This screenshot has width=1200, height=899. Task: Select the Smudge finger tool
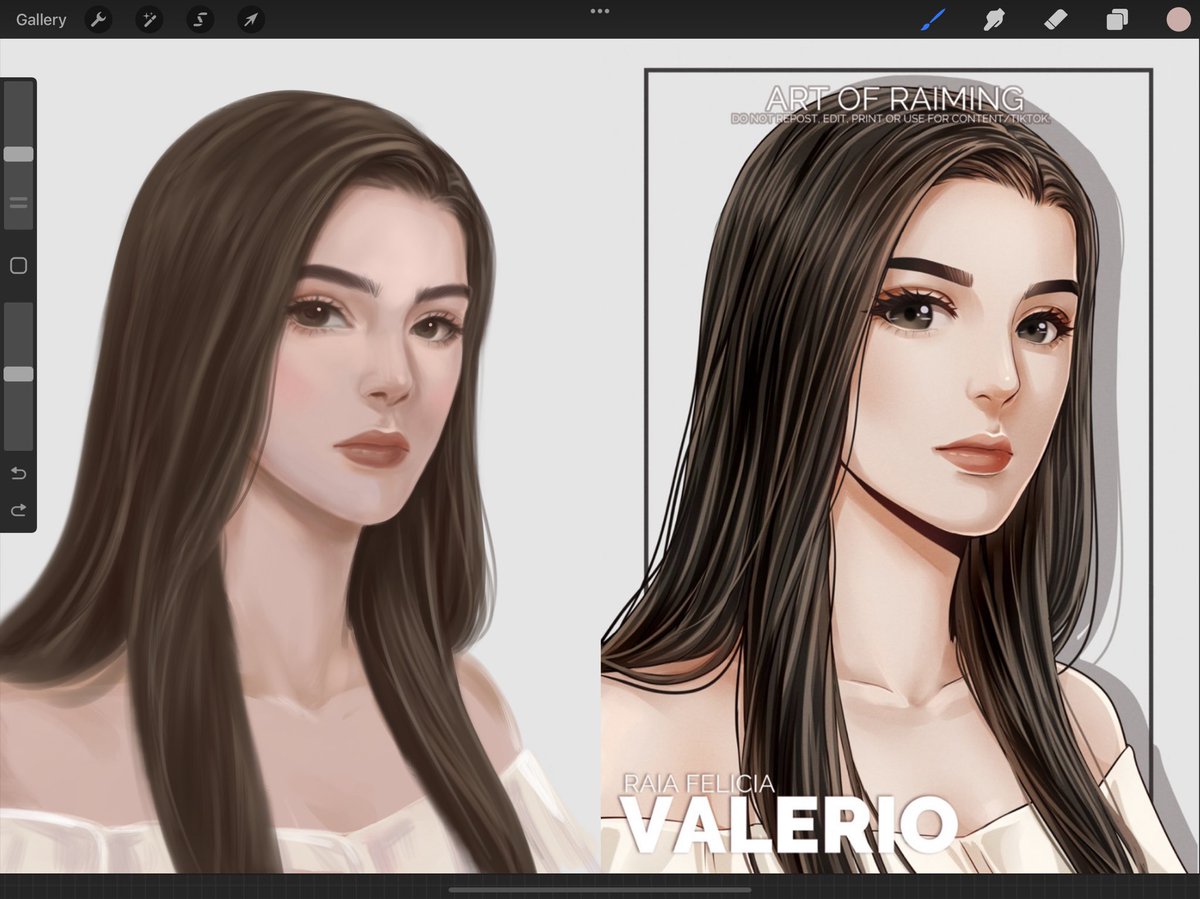click(993, 19)
